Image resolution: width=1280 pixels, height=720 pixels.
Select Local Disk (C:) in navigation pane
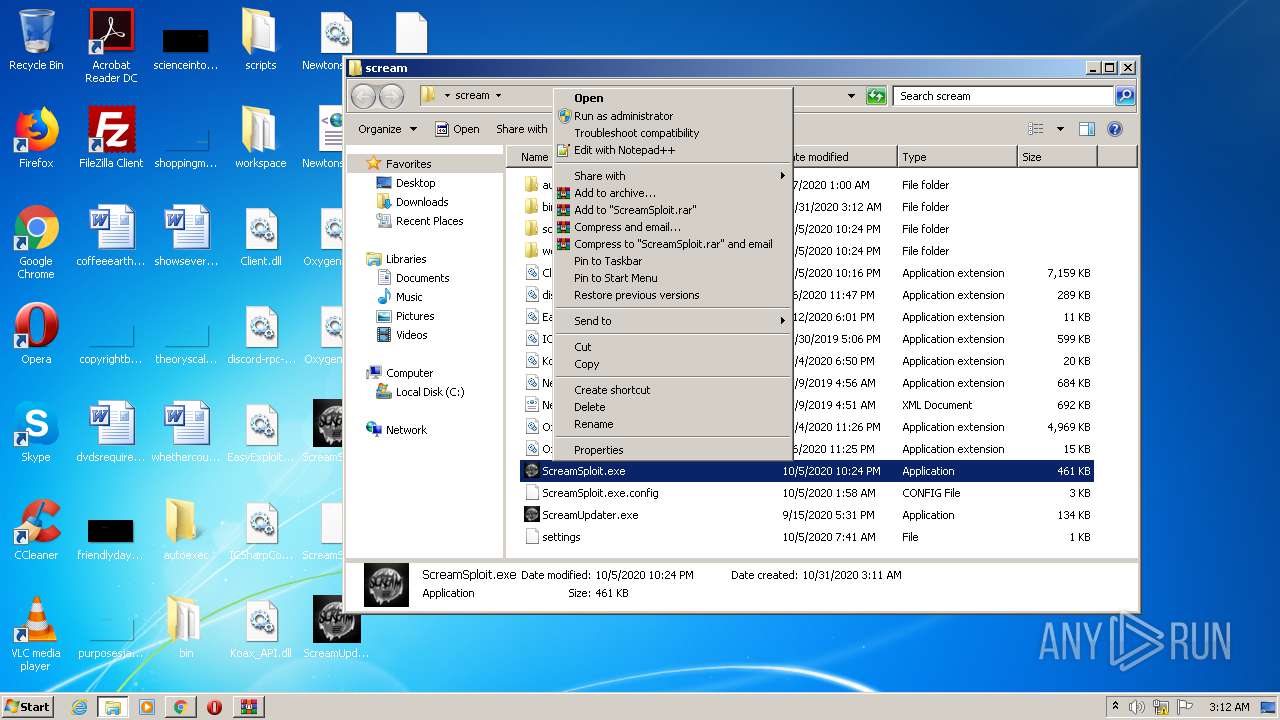coord(420,392)
